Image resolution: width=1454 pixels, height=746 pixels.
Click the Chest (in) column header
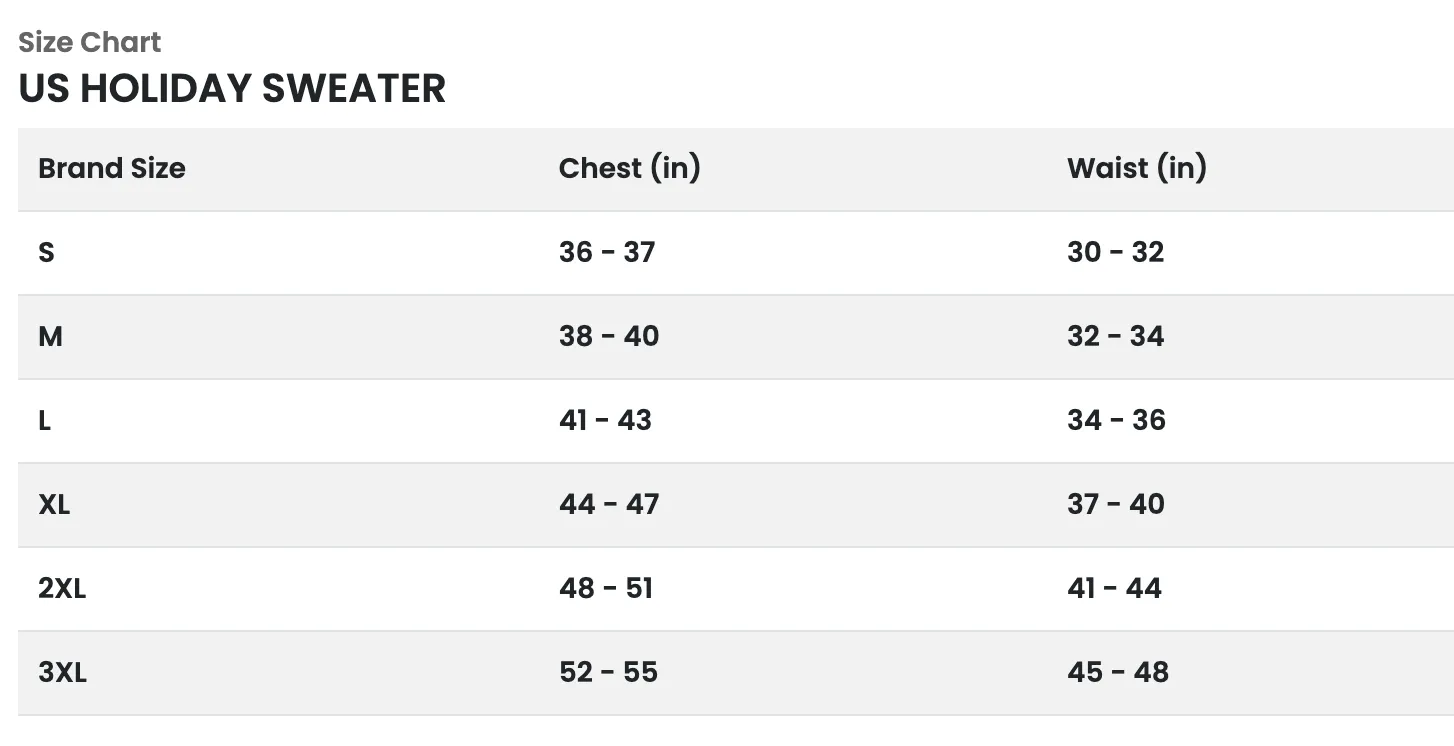coord(629,168)
